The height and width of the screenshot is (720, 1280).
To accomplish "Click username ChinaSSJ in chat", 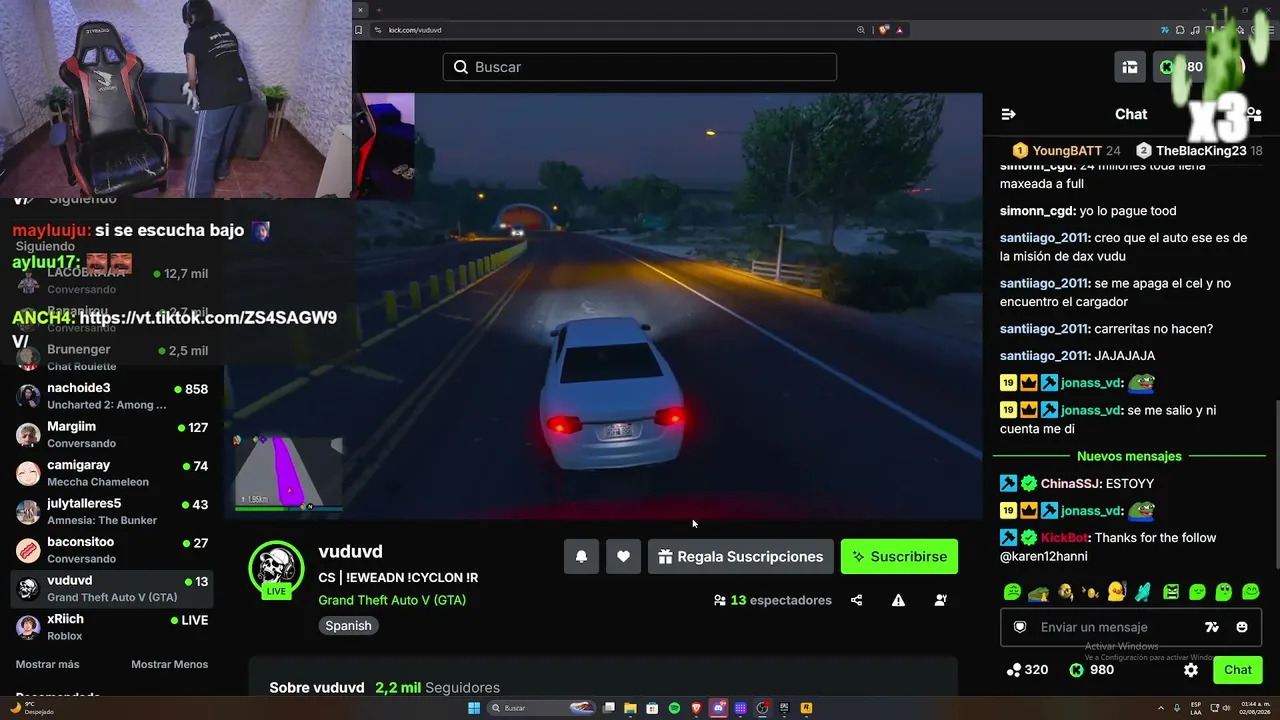I will 1069,484.
